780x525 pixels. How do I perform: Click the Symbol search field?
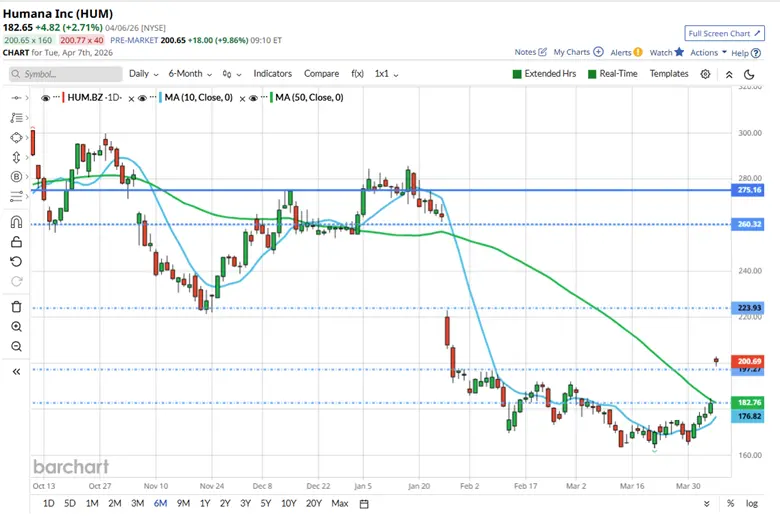click(66, 74)
